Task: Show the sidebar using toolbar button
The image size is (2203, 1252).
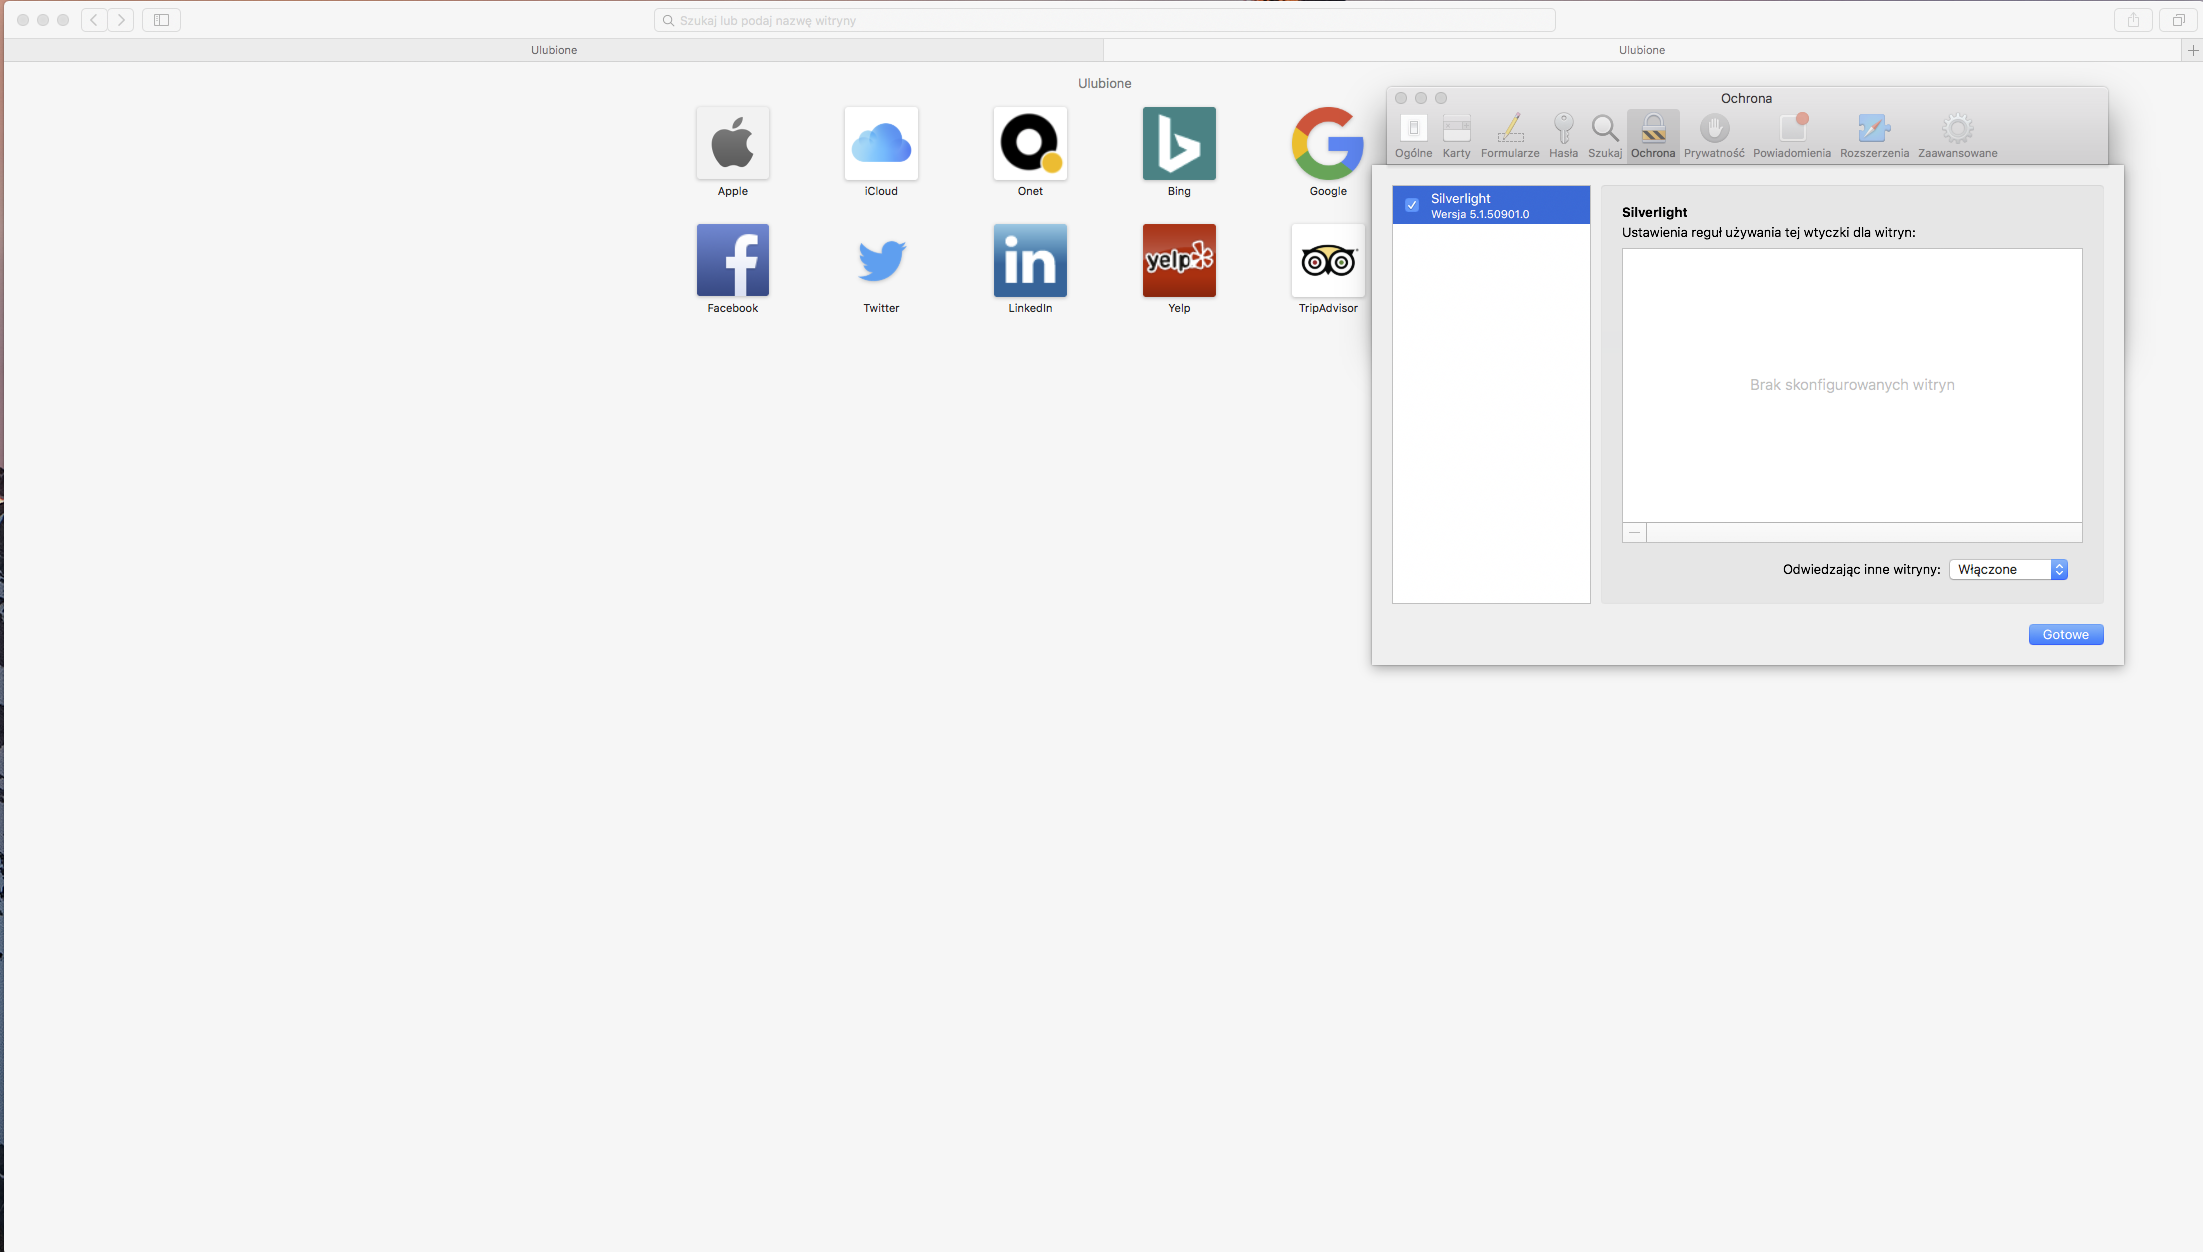Action: coord(161,20)
